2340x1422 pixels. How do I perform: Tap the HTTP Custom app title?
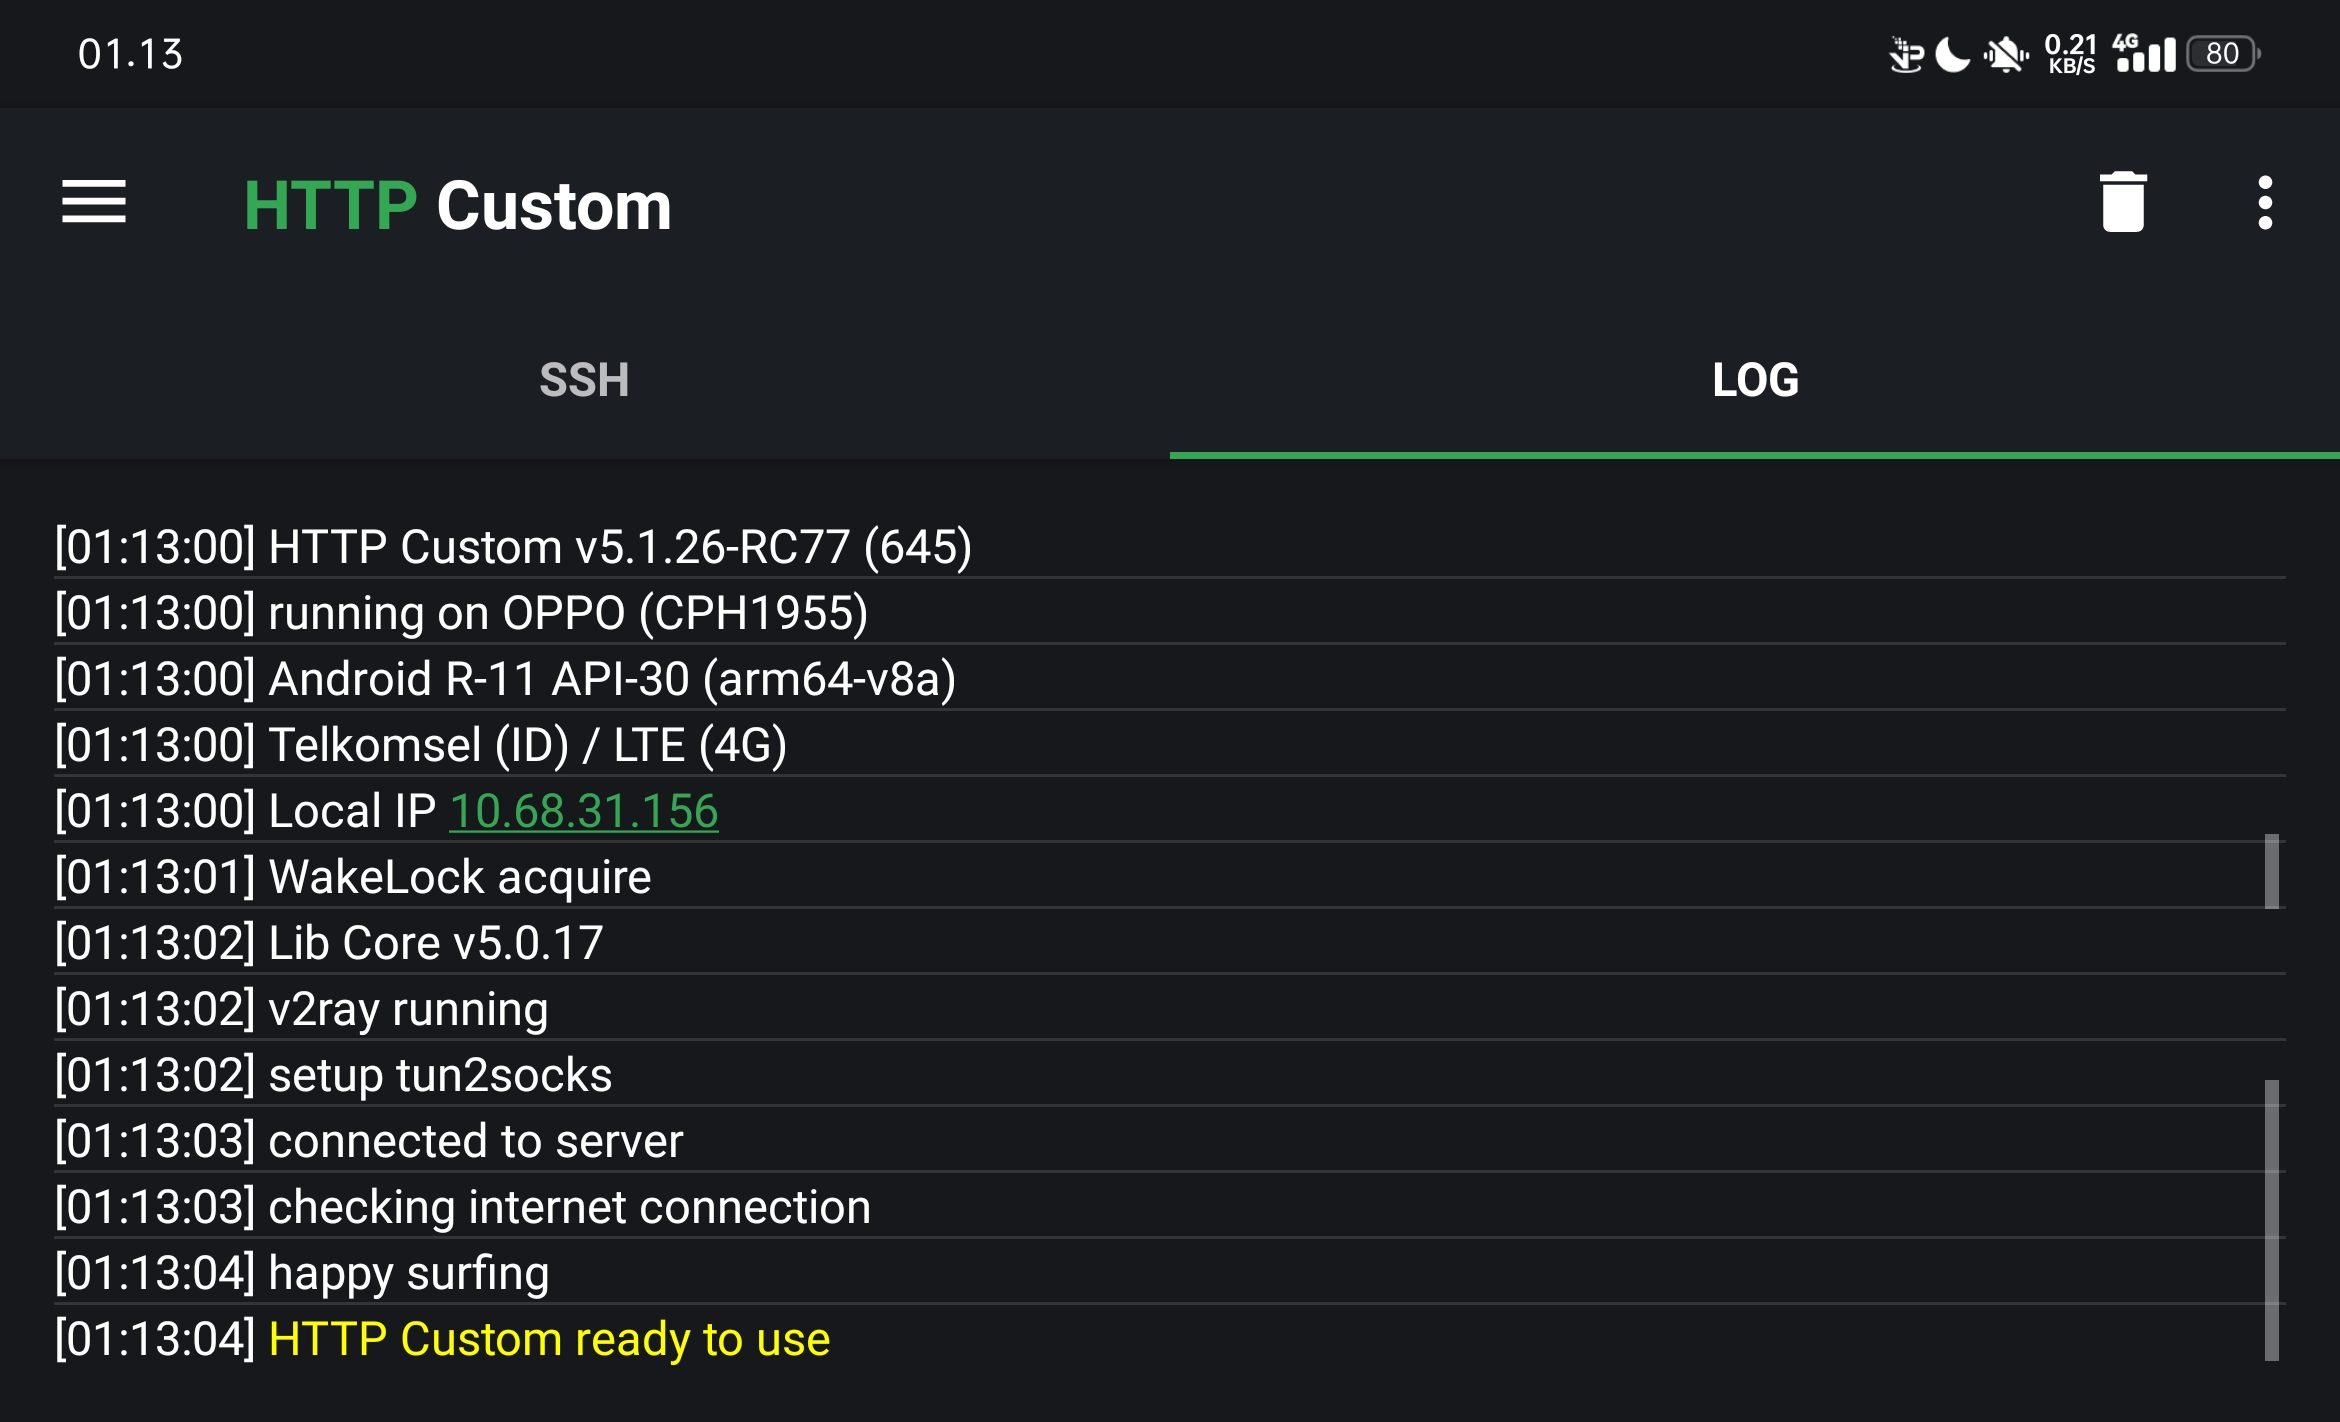pos(457,206)
